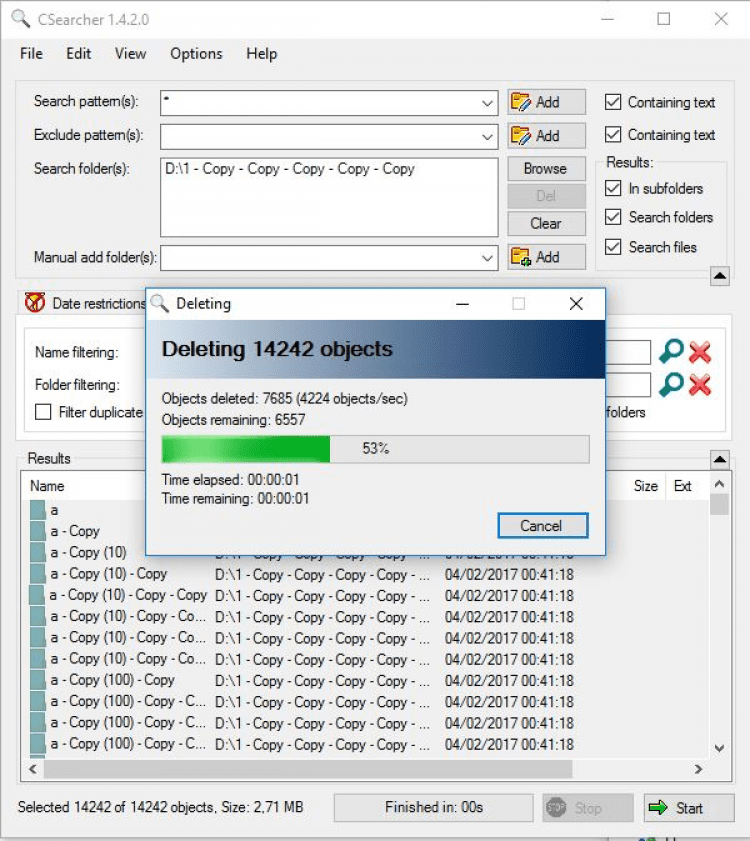Open the Options menu
The height and width of the screenshot is (841, 750).
[196, 54]
